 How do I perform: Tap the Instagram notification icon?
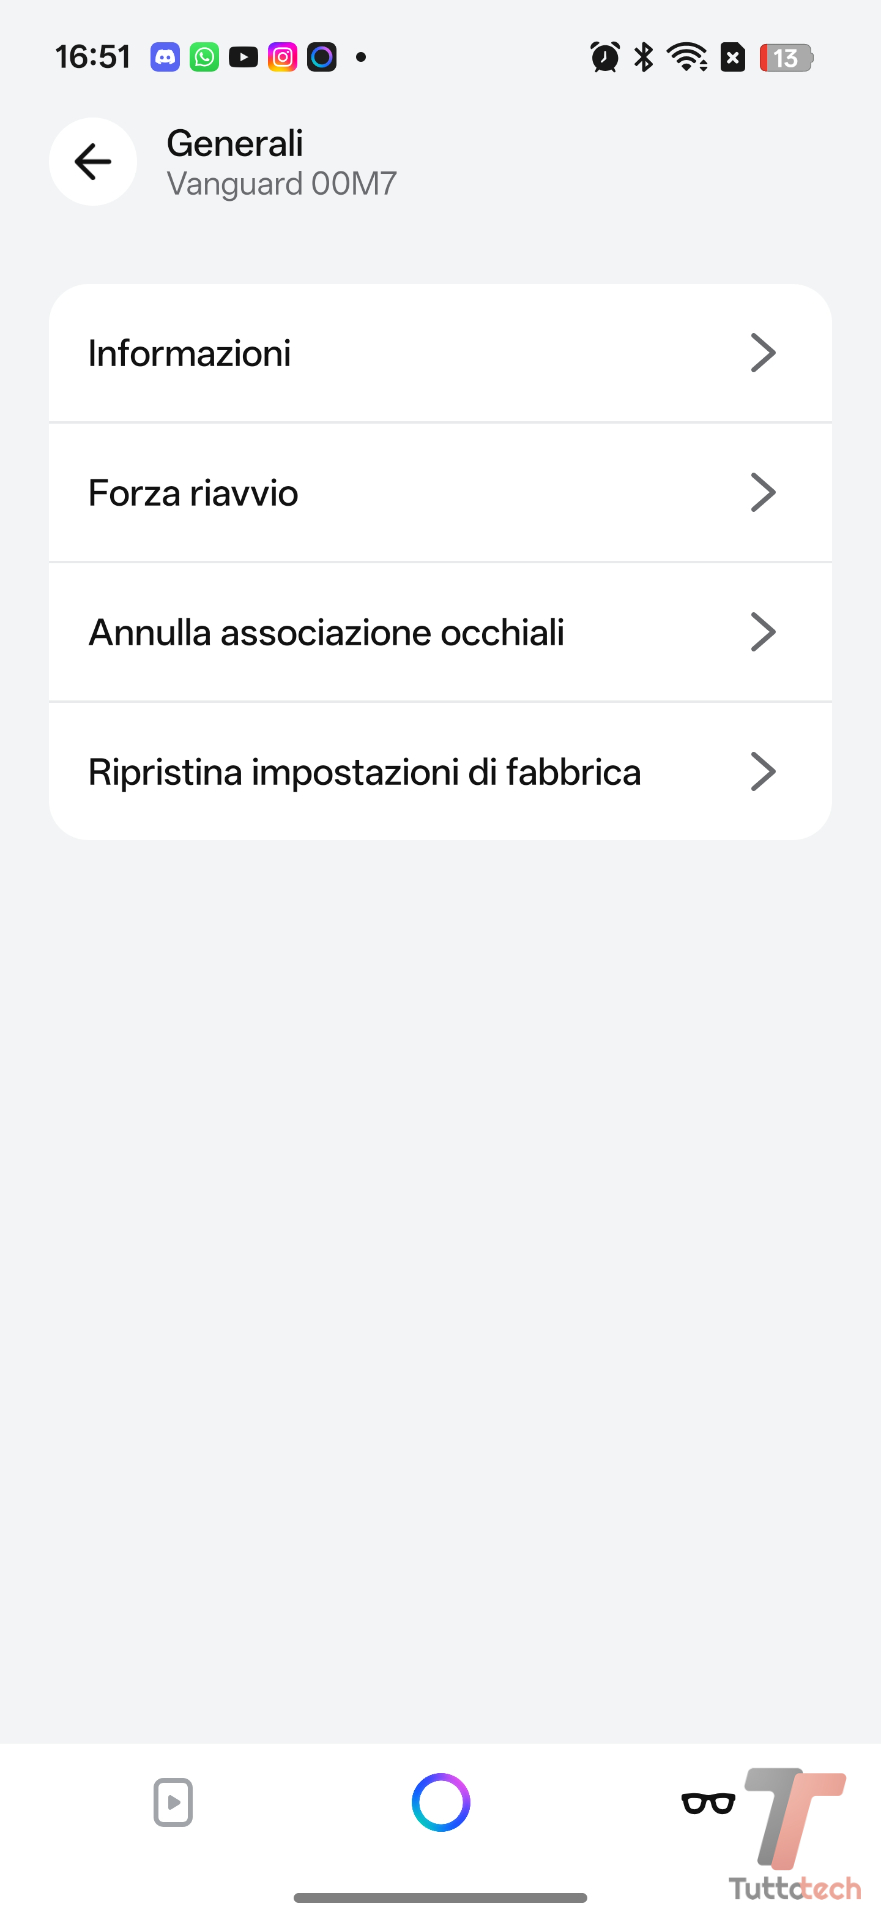pyautogui.click(x=283, y=57)
